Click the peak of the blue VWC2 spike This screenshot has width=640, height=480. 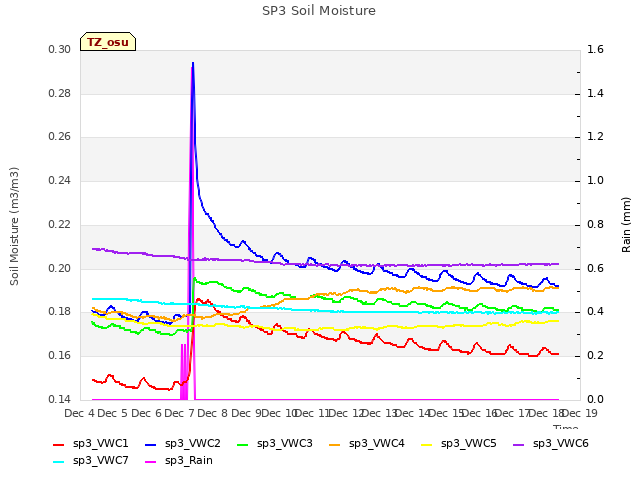193,63
